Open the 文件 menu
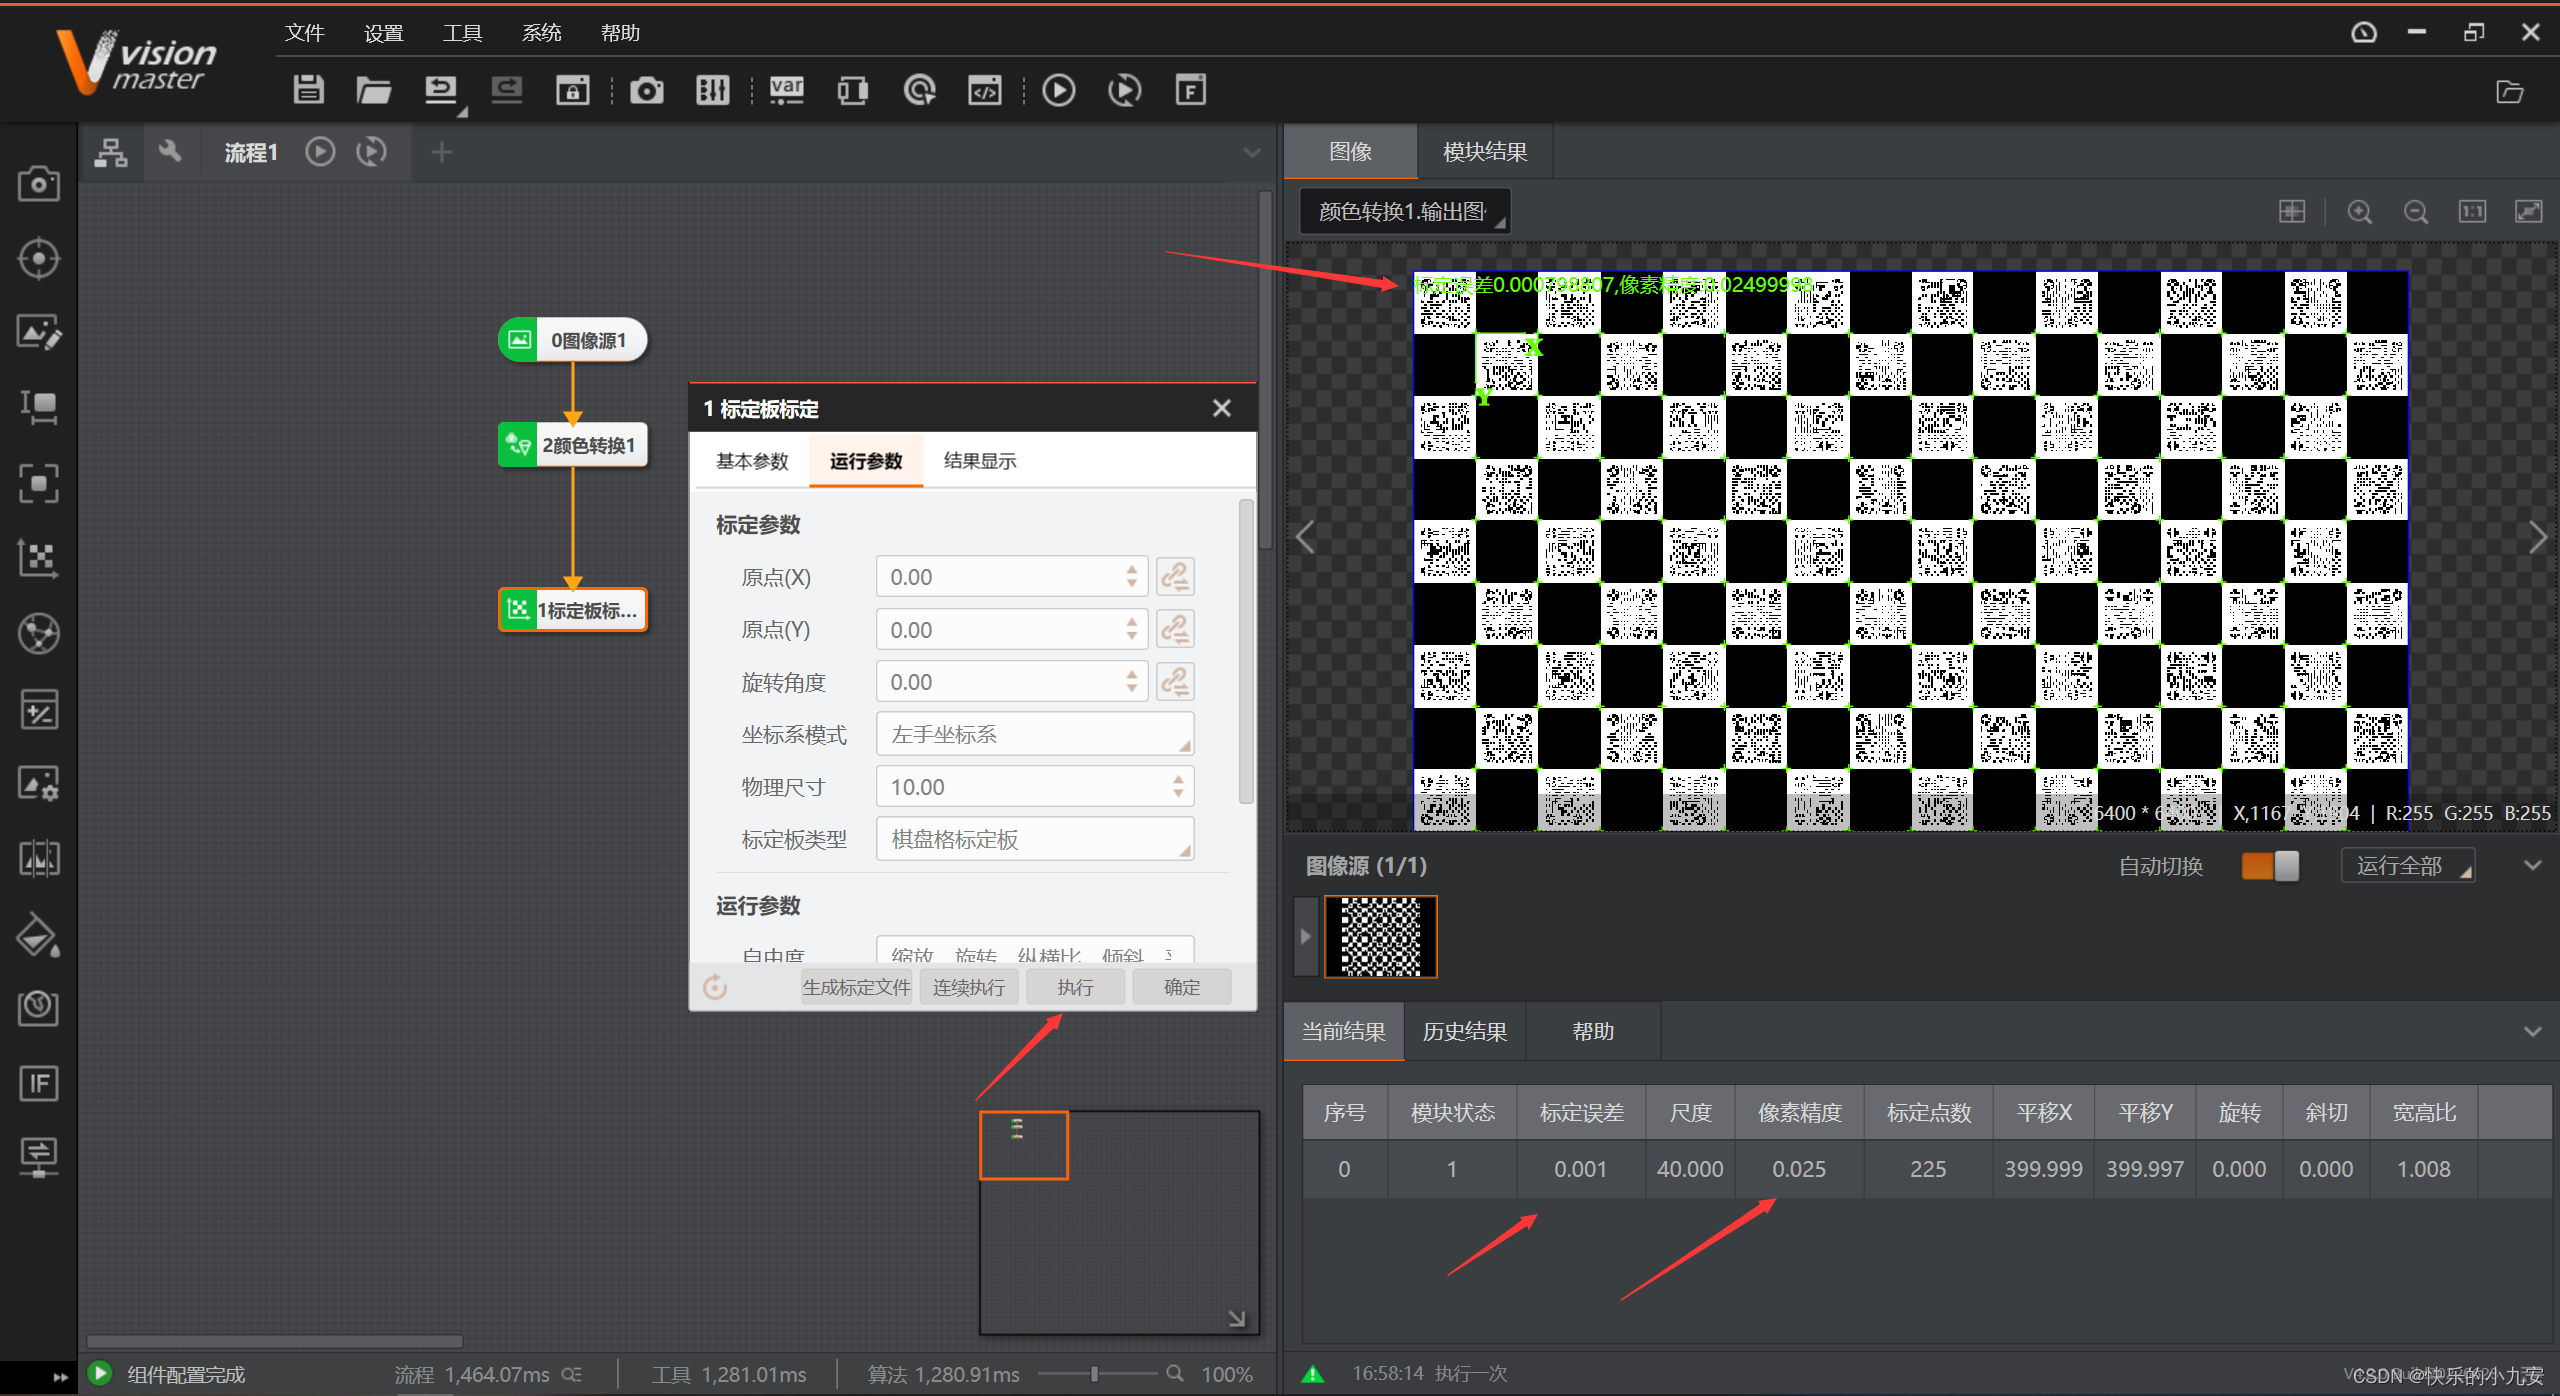 tap(304, 33)
